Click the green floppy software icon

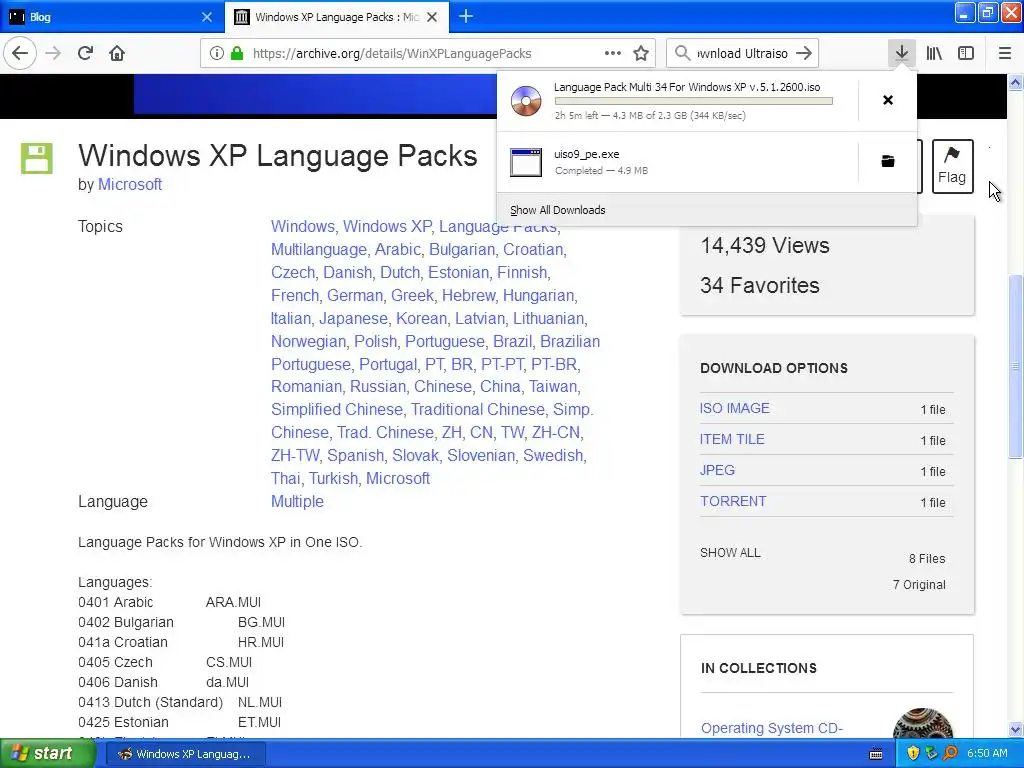(x=37, y=158)
